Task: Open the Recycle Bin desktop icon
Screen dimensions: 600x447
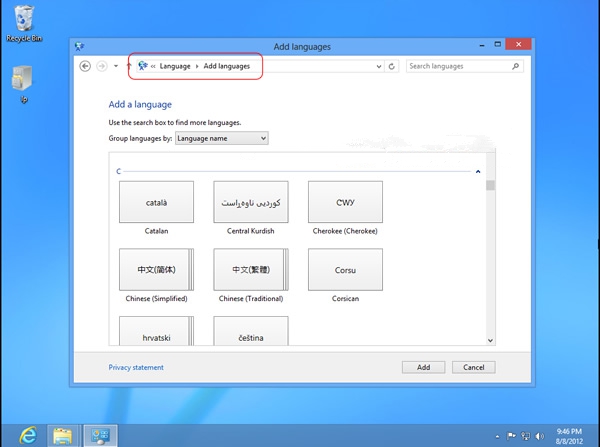Action: click(x=22, y=20)
